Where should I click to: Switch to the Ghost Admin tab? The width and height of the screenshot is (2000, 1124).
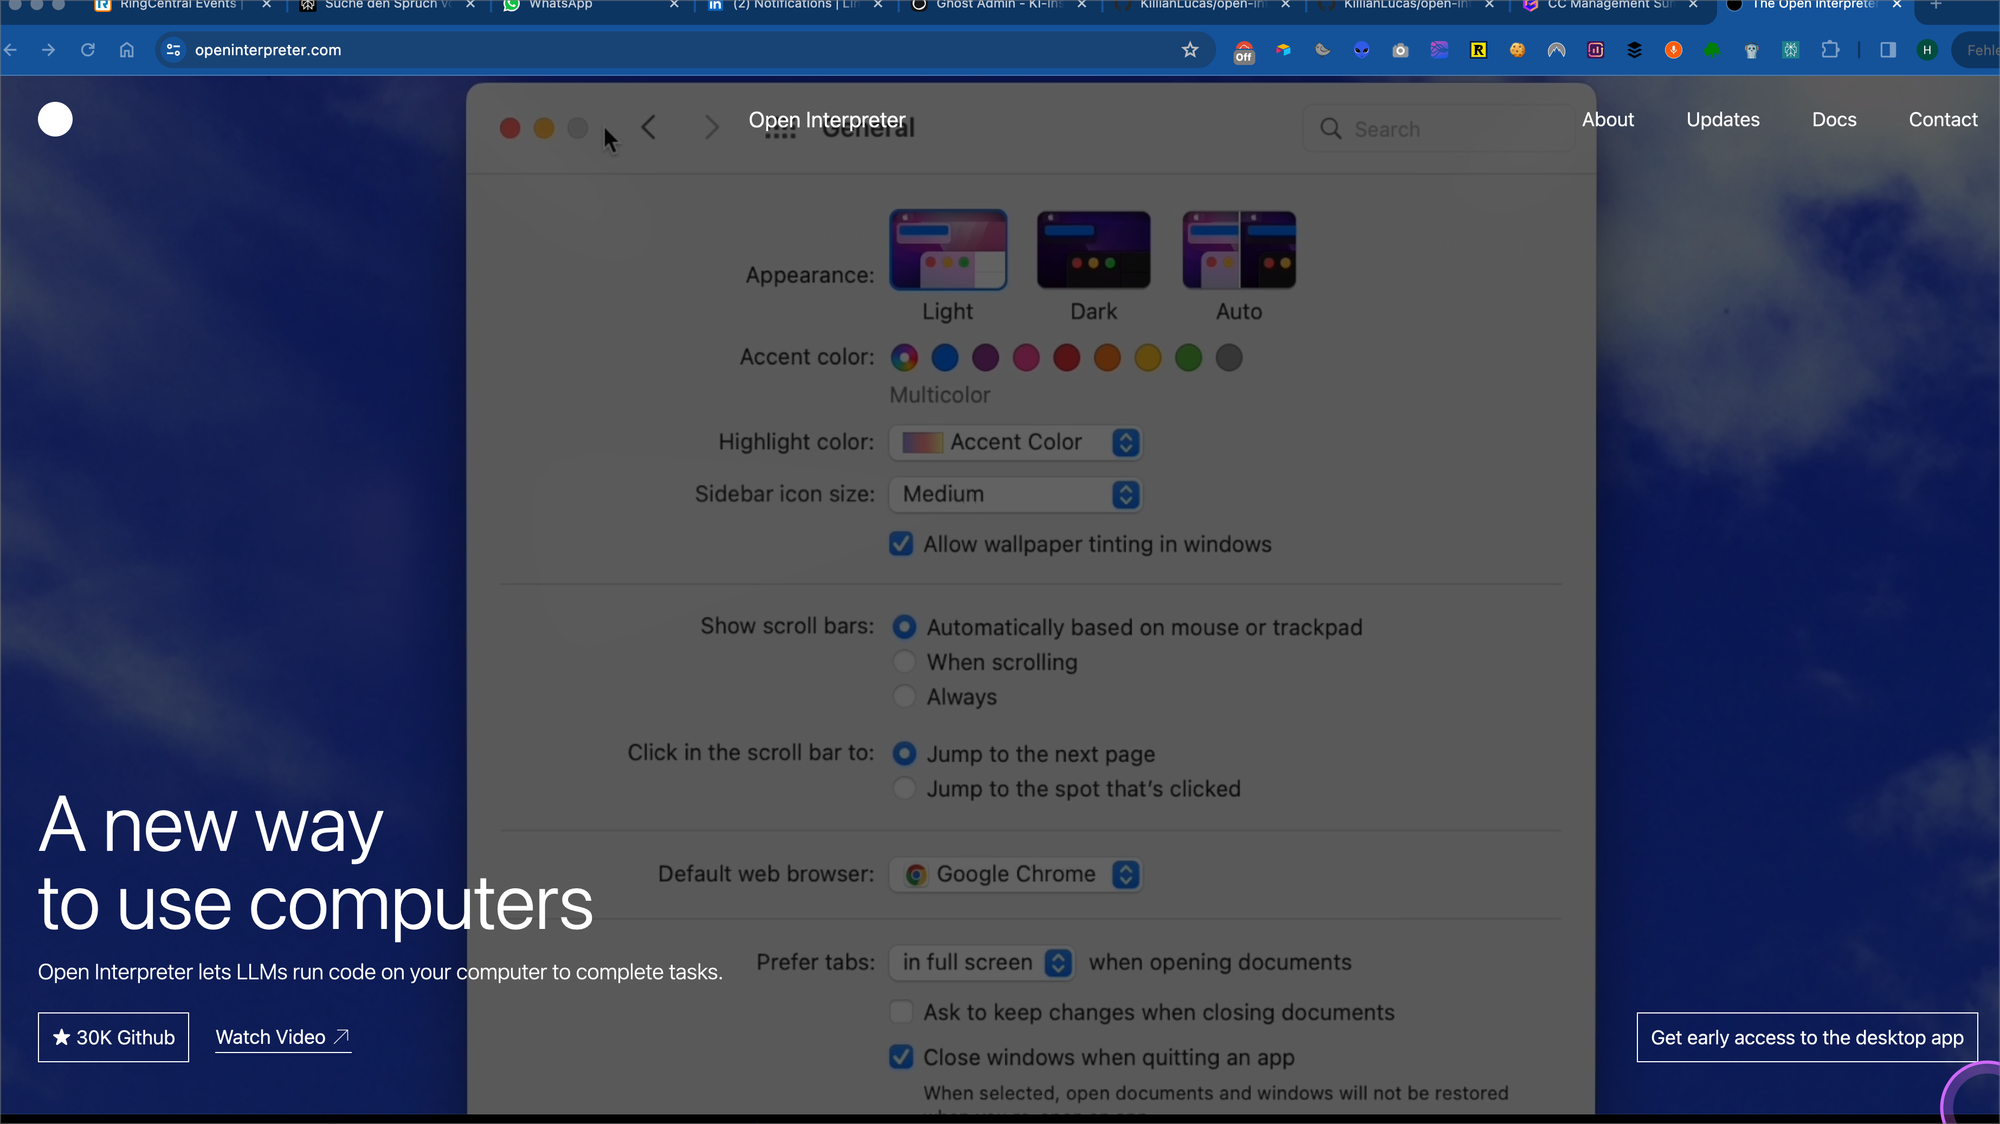998,5
